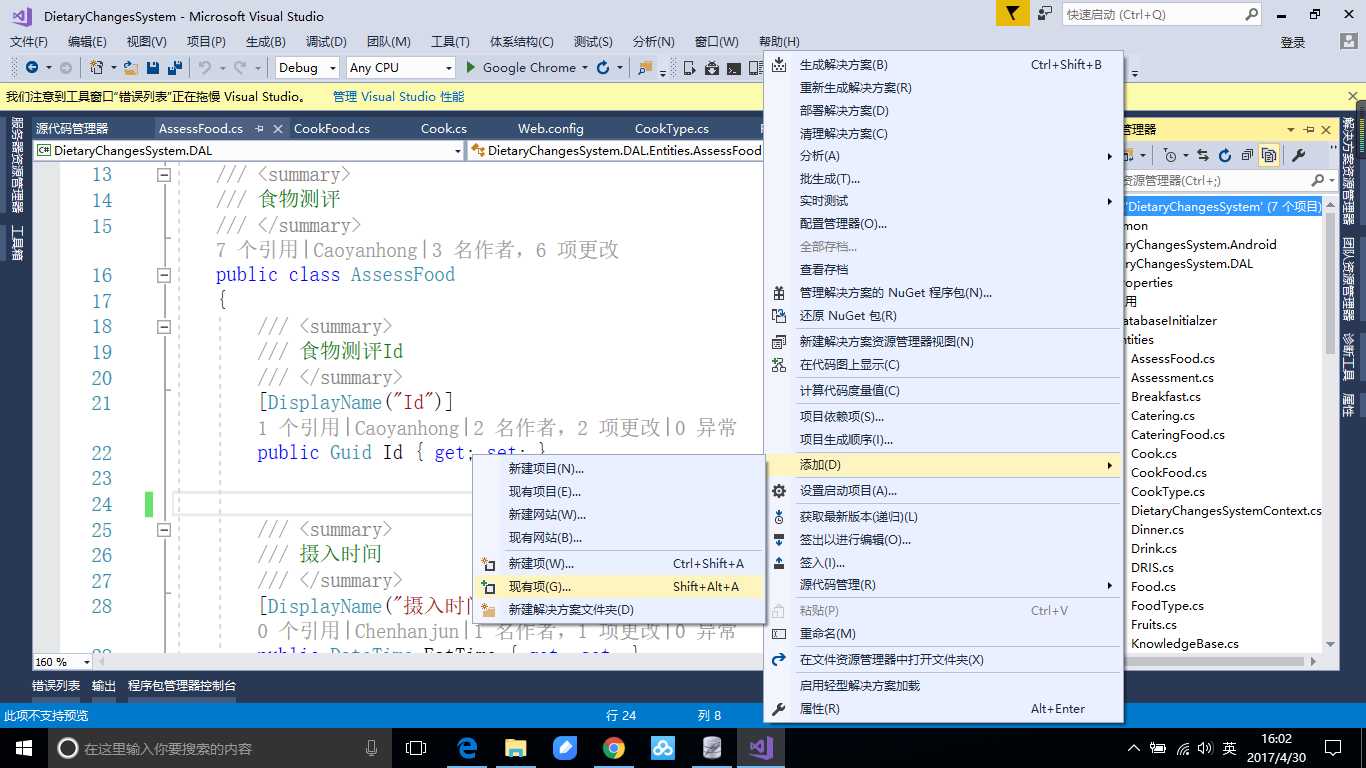
Task: Click Sync with Active Document icon
Action: click(1202, 155)
